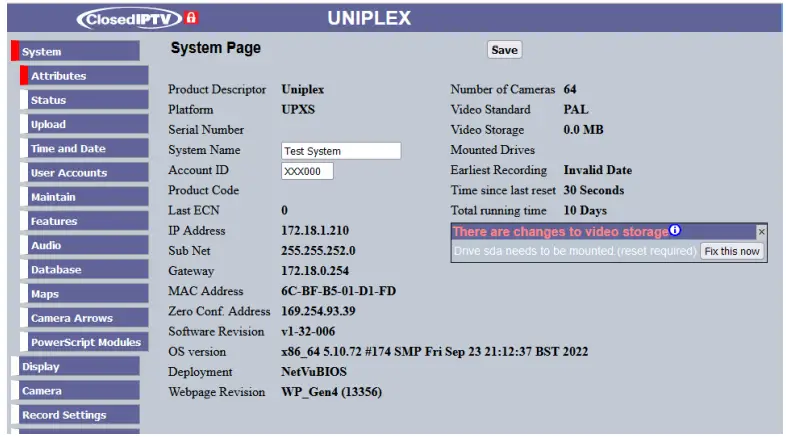Screen dimensions: 786x437
Task: Click the subnet value 255.255.252.0
Action: [x=318, y=251]
